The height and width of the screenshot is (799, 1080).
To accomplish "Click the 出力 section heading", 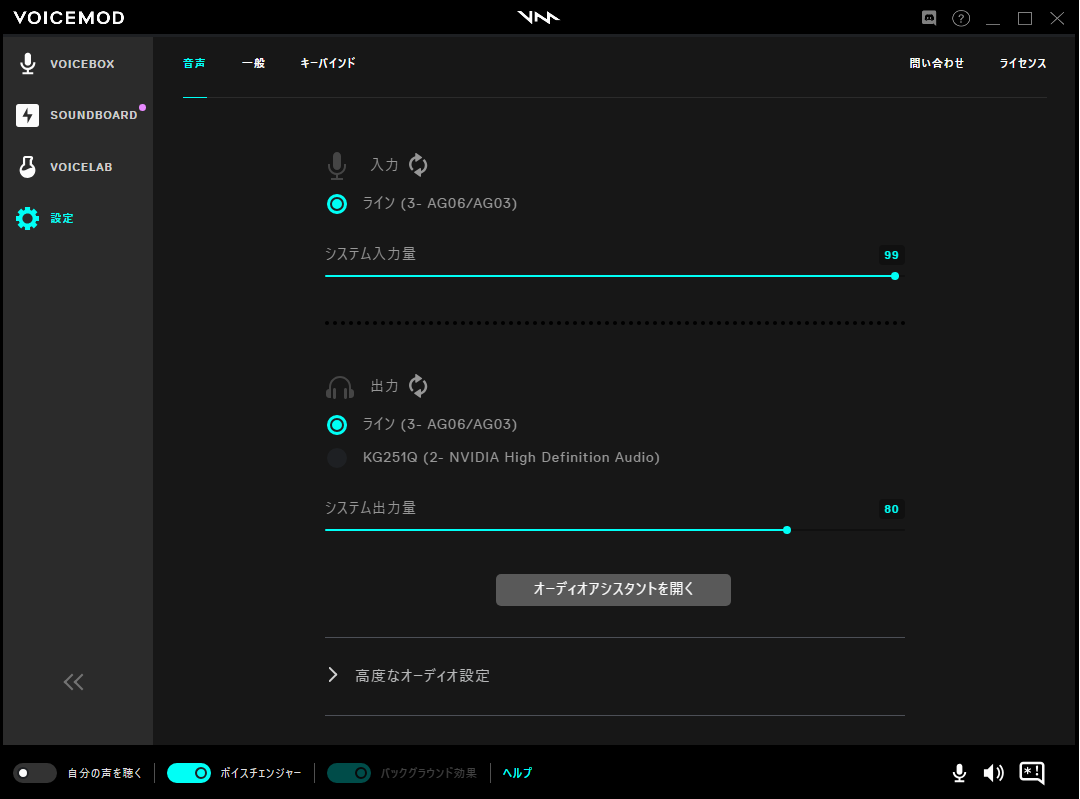I will pyautogui.click(x=384, y=386).
